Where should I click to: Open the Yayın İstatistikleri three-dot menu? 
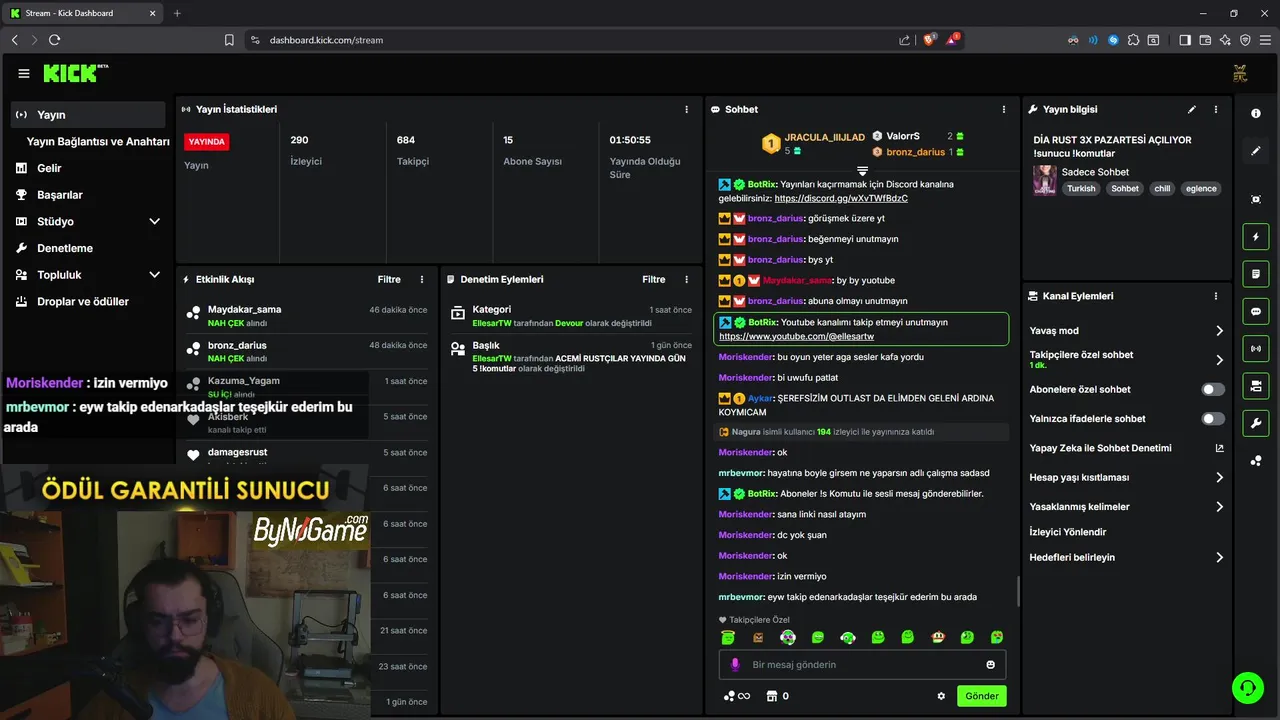(686, 109)
